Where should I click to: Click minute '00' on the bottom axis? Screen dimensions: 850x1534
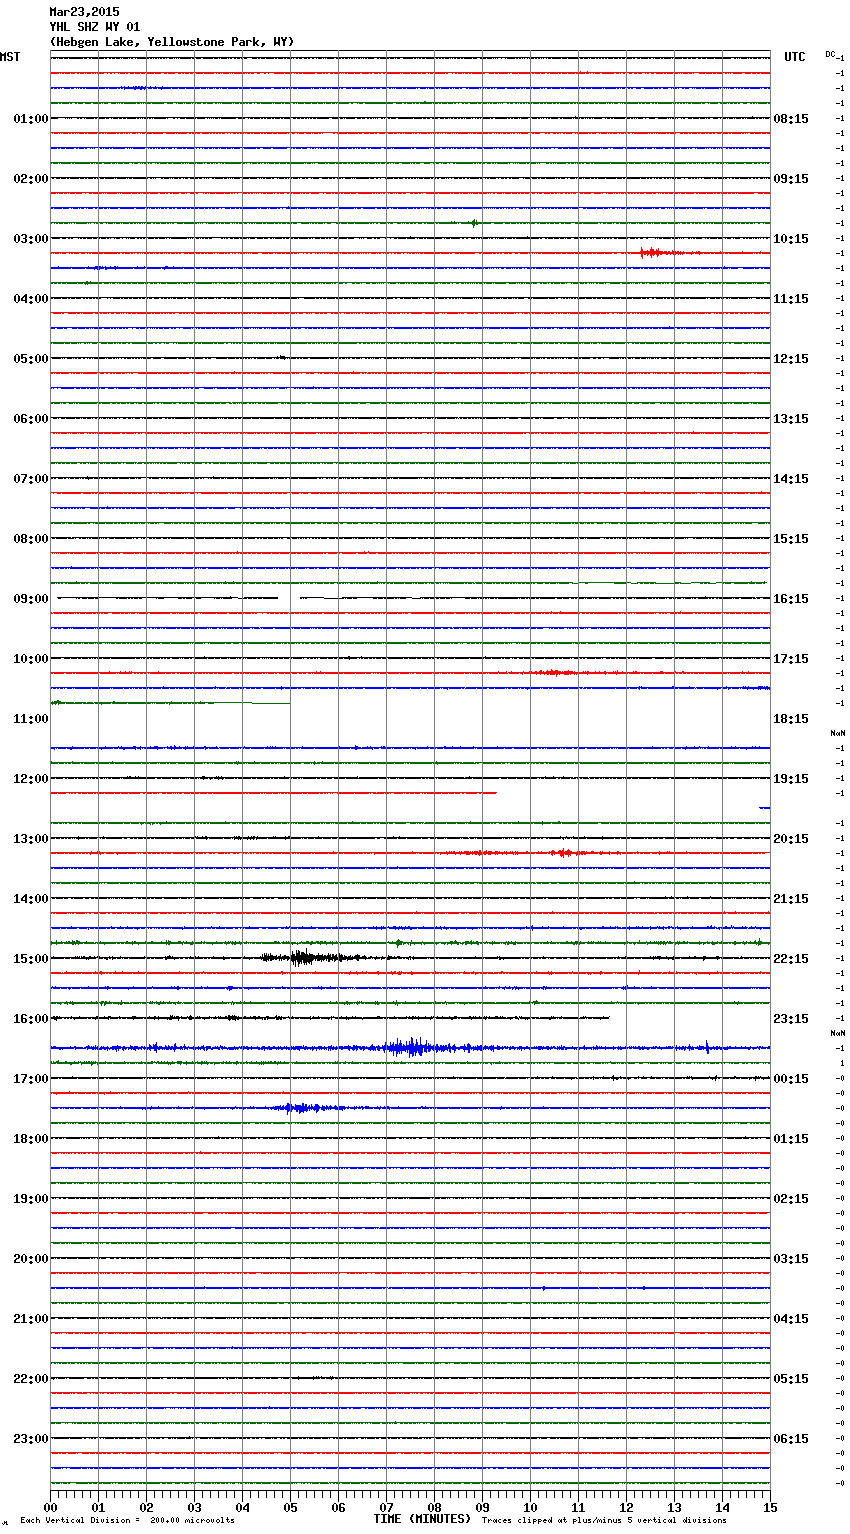[x=50, y=1507]
